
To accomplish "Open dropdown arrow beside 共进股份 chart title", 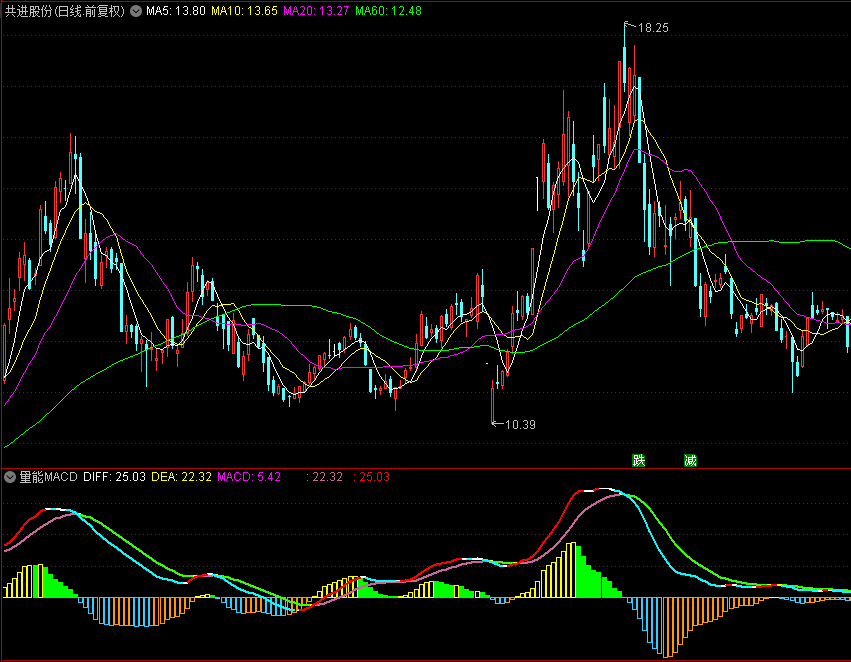I will tap(136, 11).
